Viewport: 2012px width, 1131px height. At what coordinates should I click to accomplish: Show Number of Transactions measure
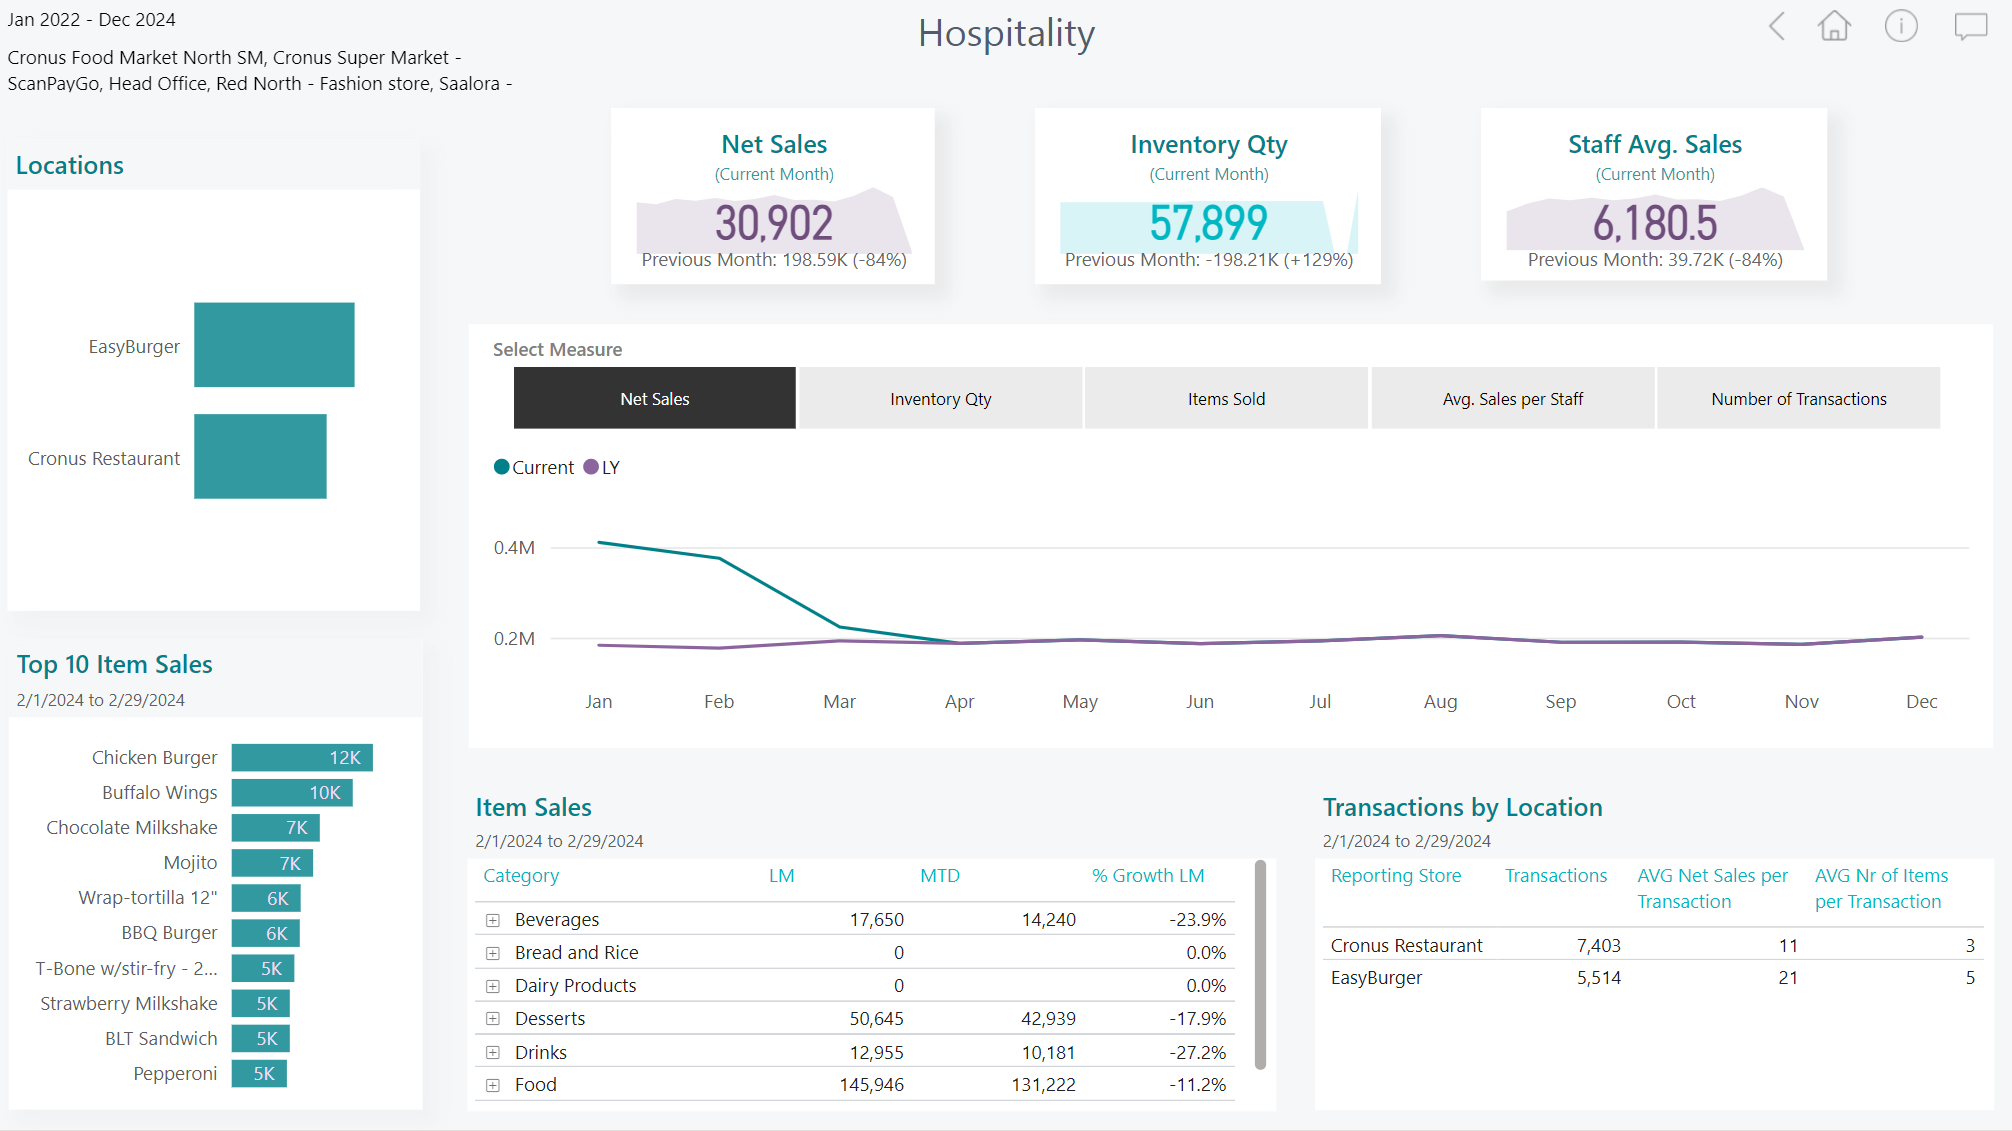(1798, 399)
